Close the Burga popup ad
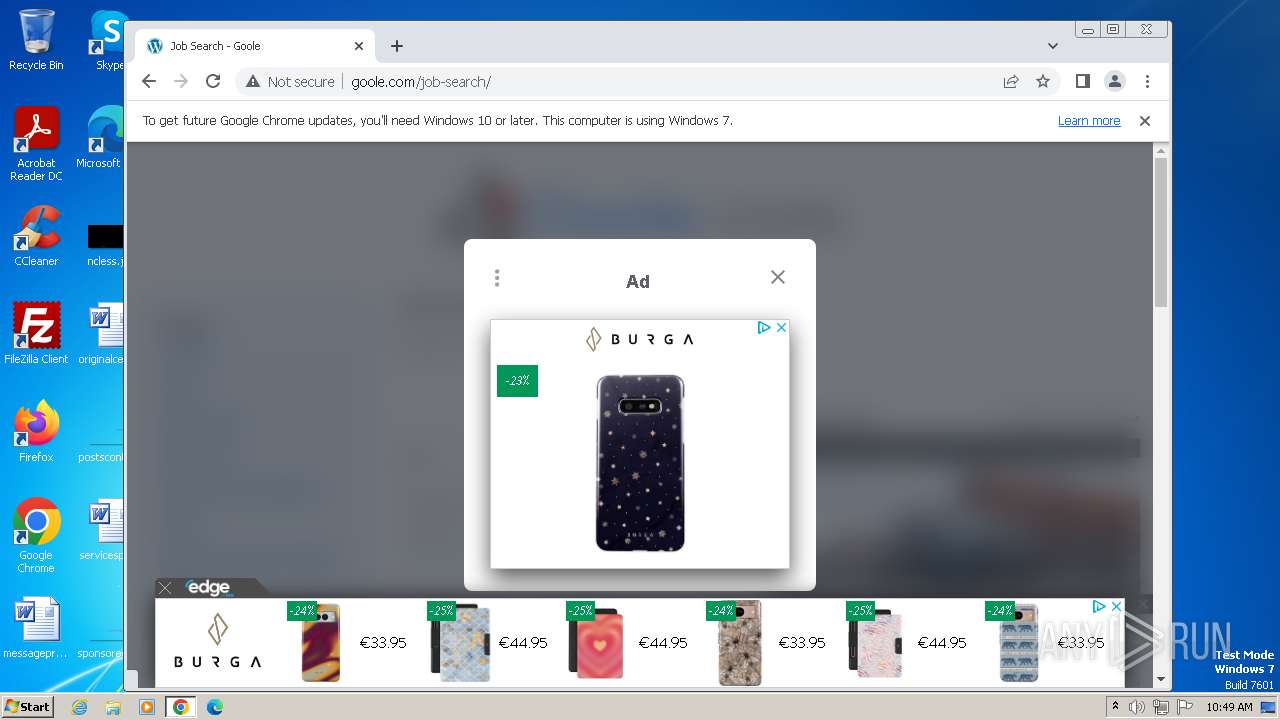Image resolution: width=1280 pixels, height=720 pixels. [x=781, y=327]
